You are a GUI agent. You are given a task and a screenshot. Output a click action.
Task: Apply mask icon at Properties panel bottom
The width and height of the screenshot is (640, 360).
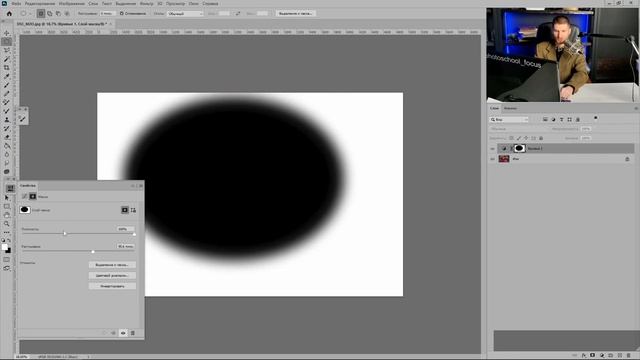click(113, 333)
